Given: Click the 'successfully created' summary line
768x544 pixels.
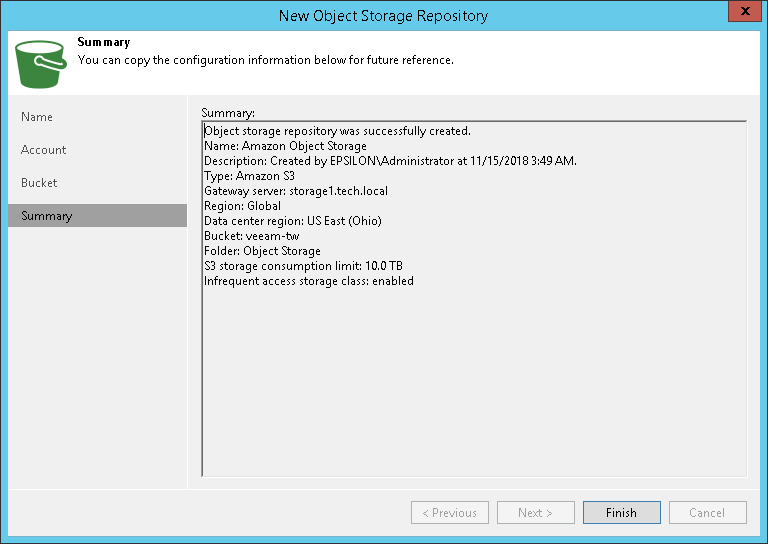Looking at the screenshot, I should click(x=337, y=131).
